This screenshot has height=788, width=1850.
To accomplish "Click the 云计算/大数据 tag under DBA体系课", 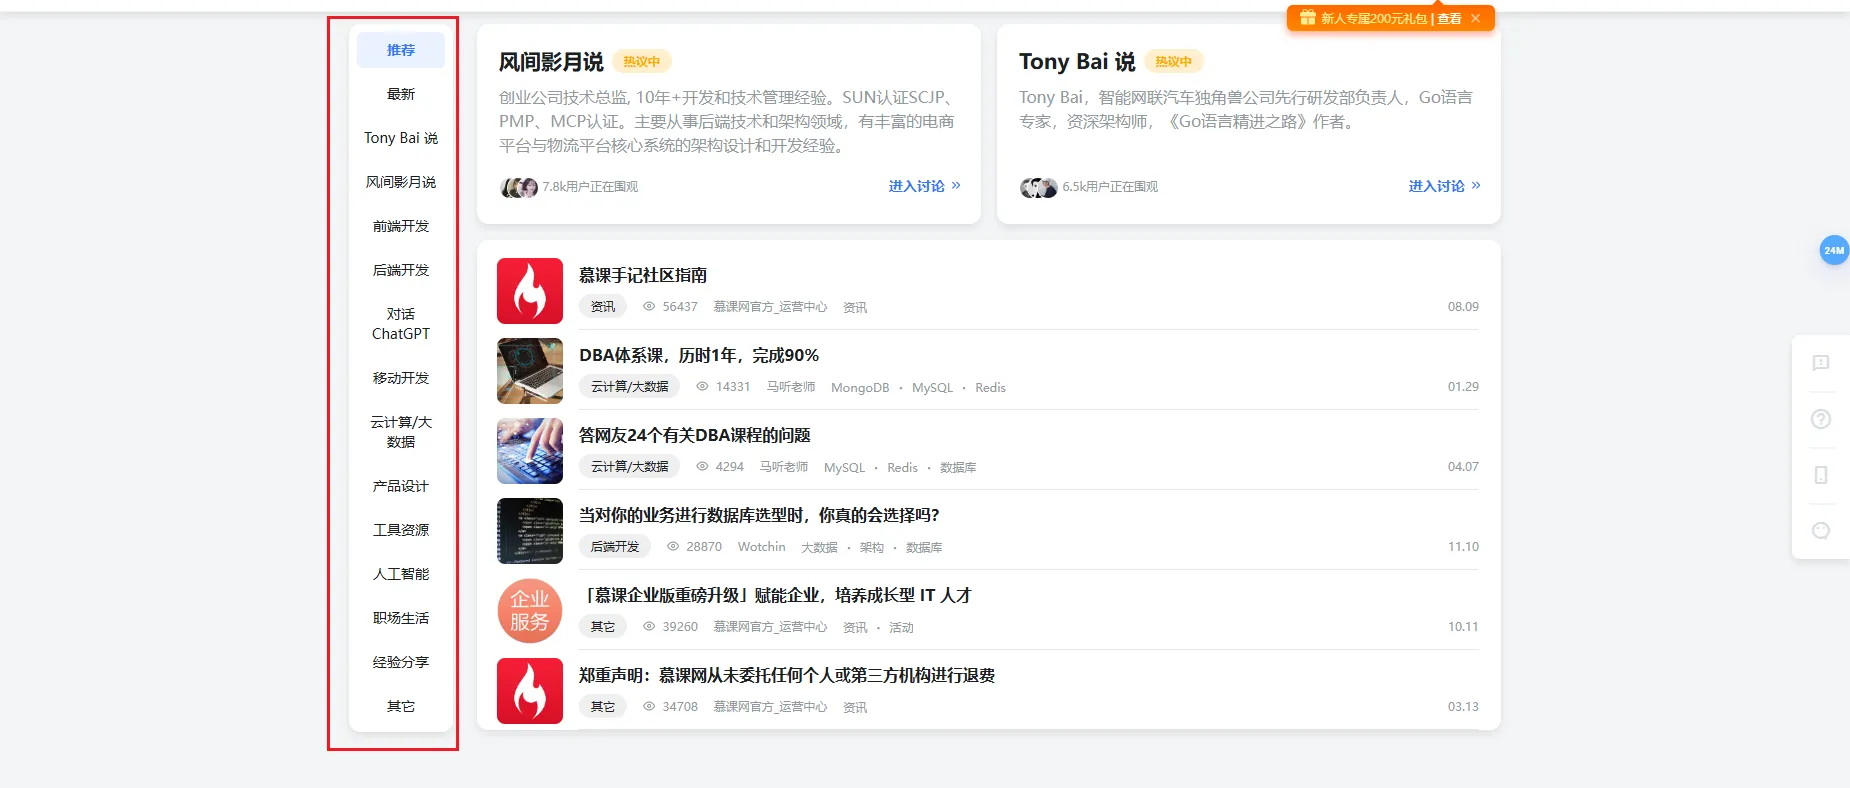I will (x=629, y=387).
